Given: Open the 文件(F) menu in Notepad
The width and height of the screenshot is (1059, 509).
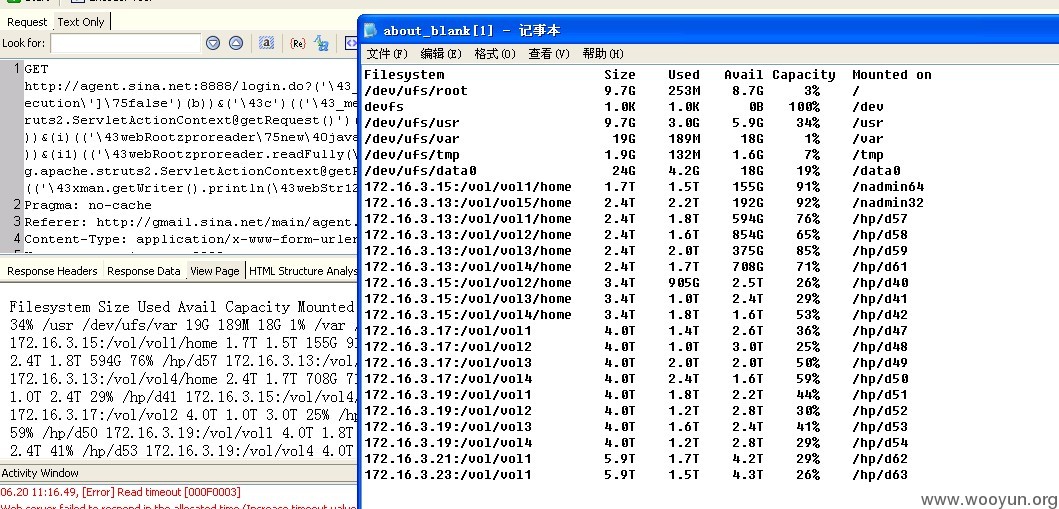Looking at the screenshot, I should click(x=388, y=54).
